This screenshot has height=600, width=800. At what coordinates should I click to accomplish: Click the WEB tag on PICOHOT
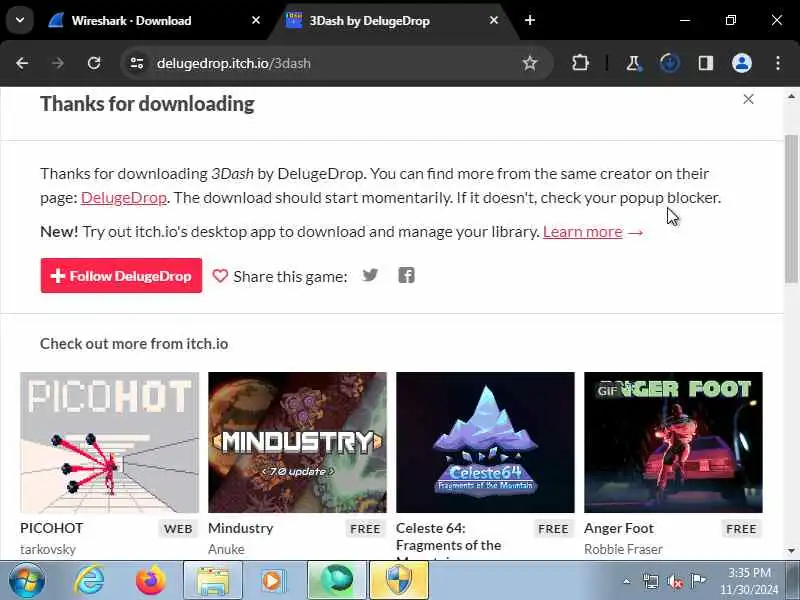178,529
